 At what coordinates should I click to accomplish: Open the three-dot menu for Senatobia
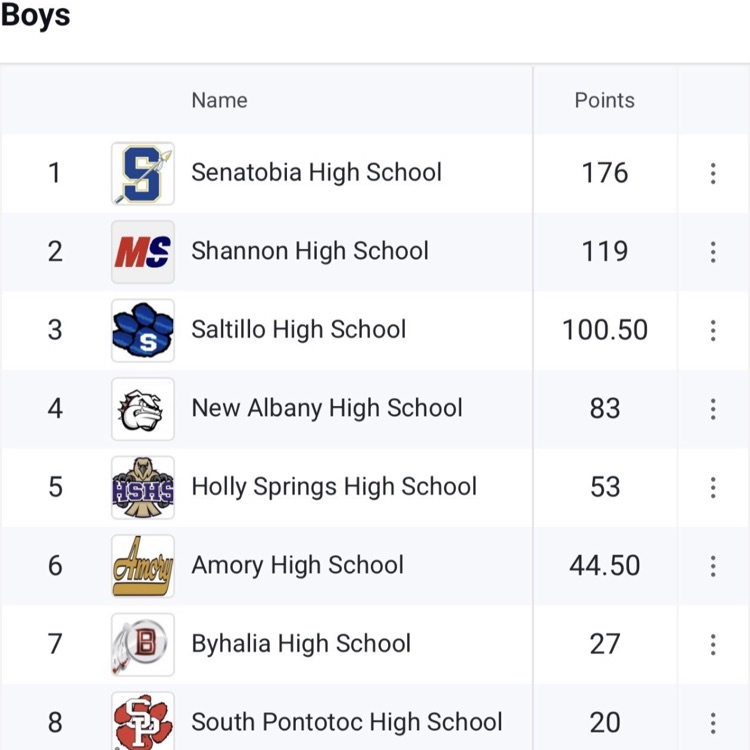(x=713, y=173)
